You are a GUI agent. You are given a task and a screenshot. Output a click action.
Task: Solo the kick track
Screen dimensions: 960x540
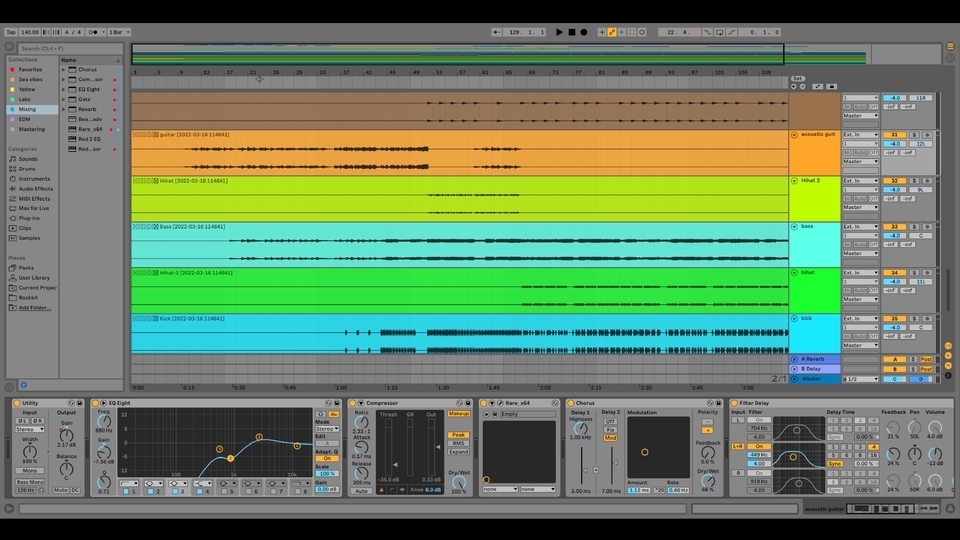coord(914,318)
